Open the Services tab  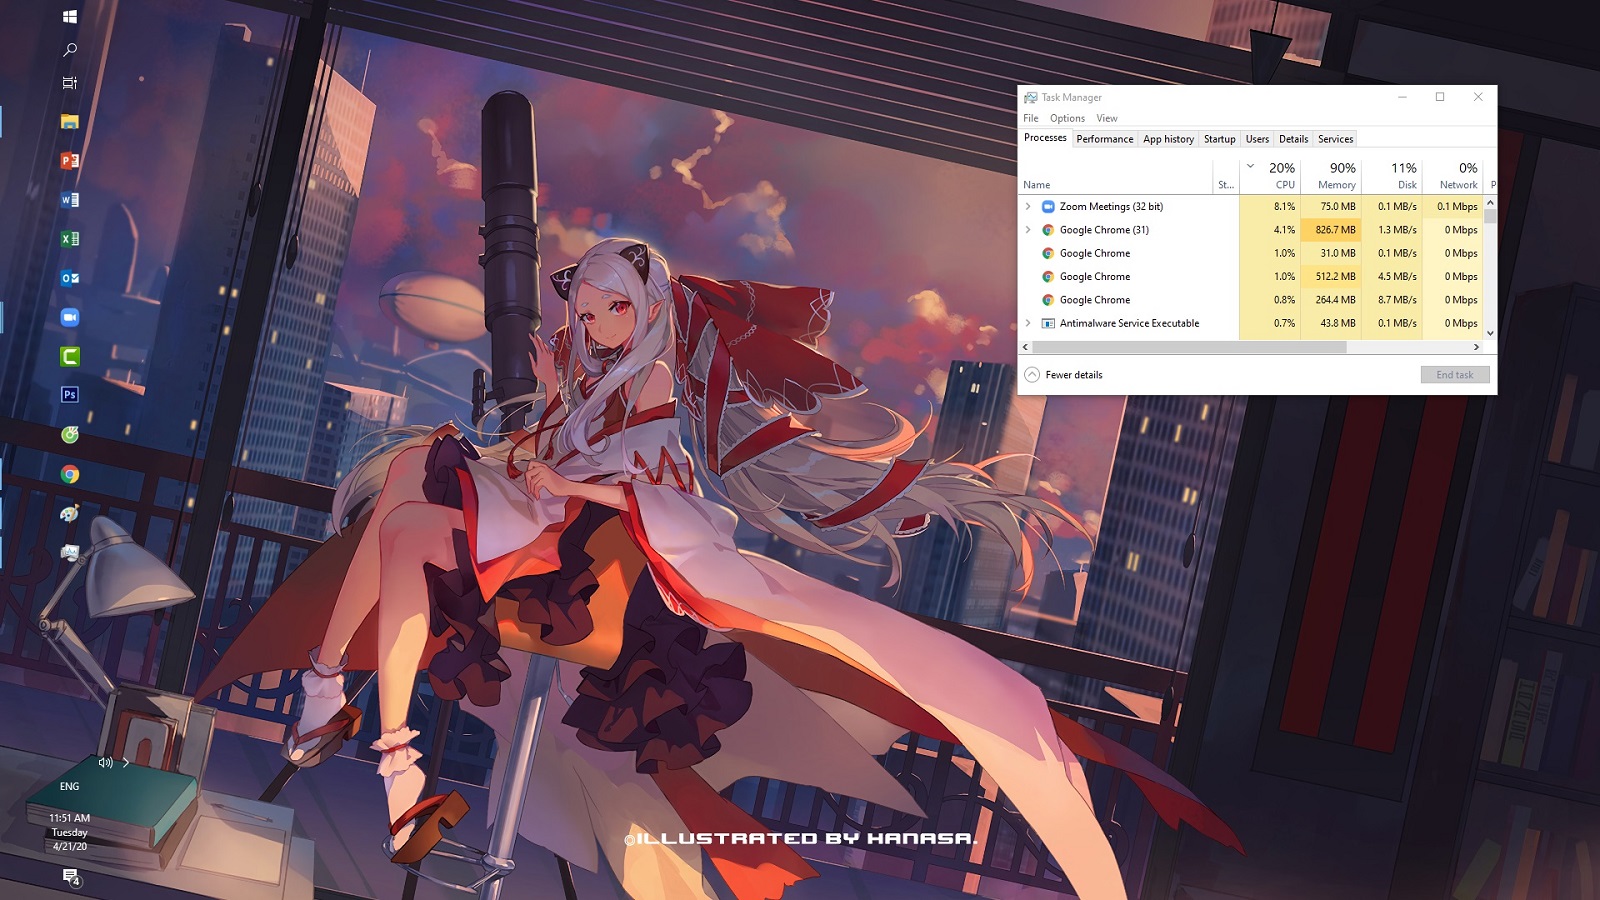click(x=1335, y=139)
